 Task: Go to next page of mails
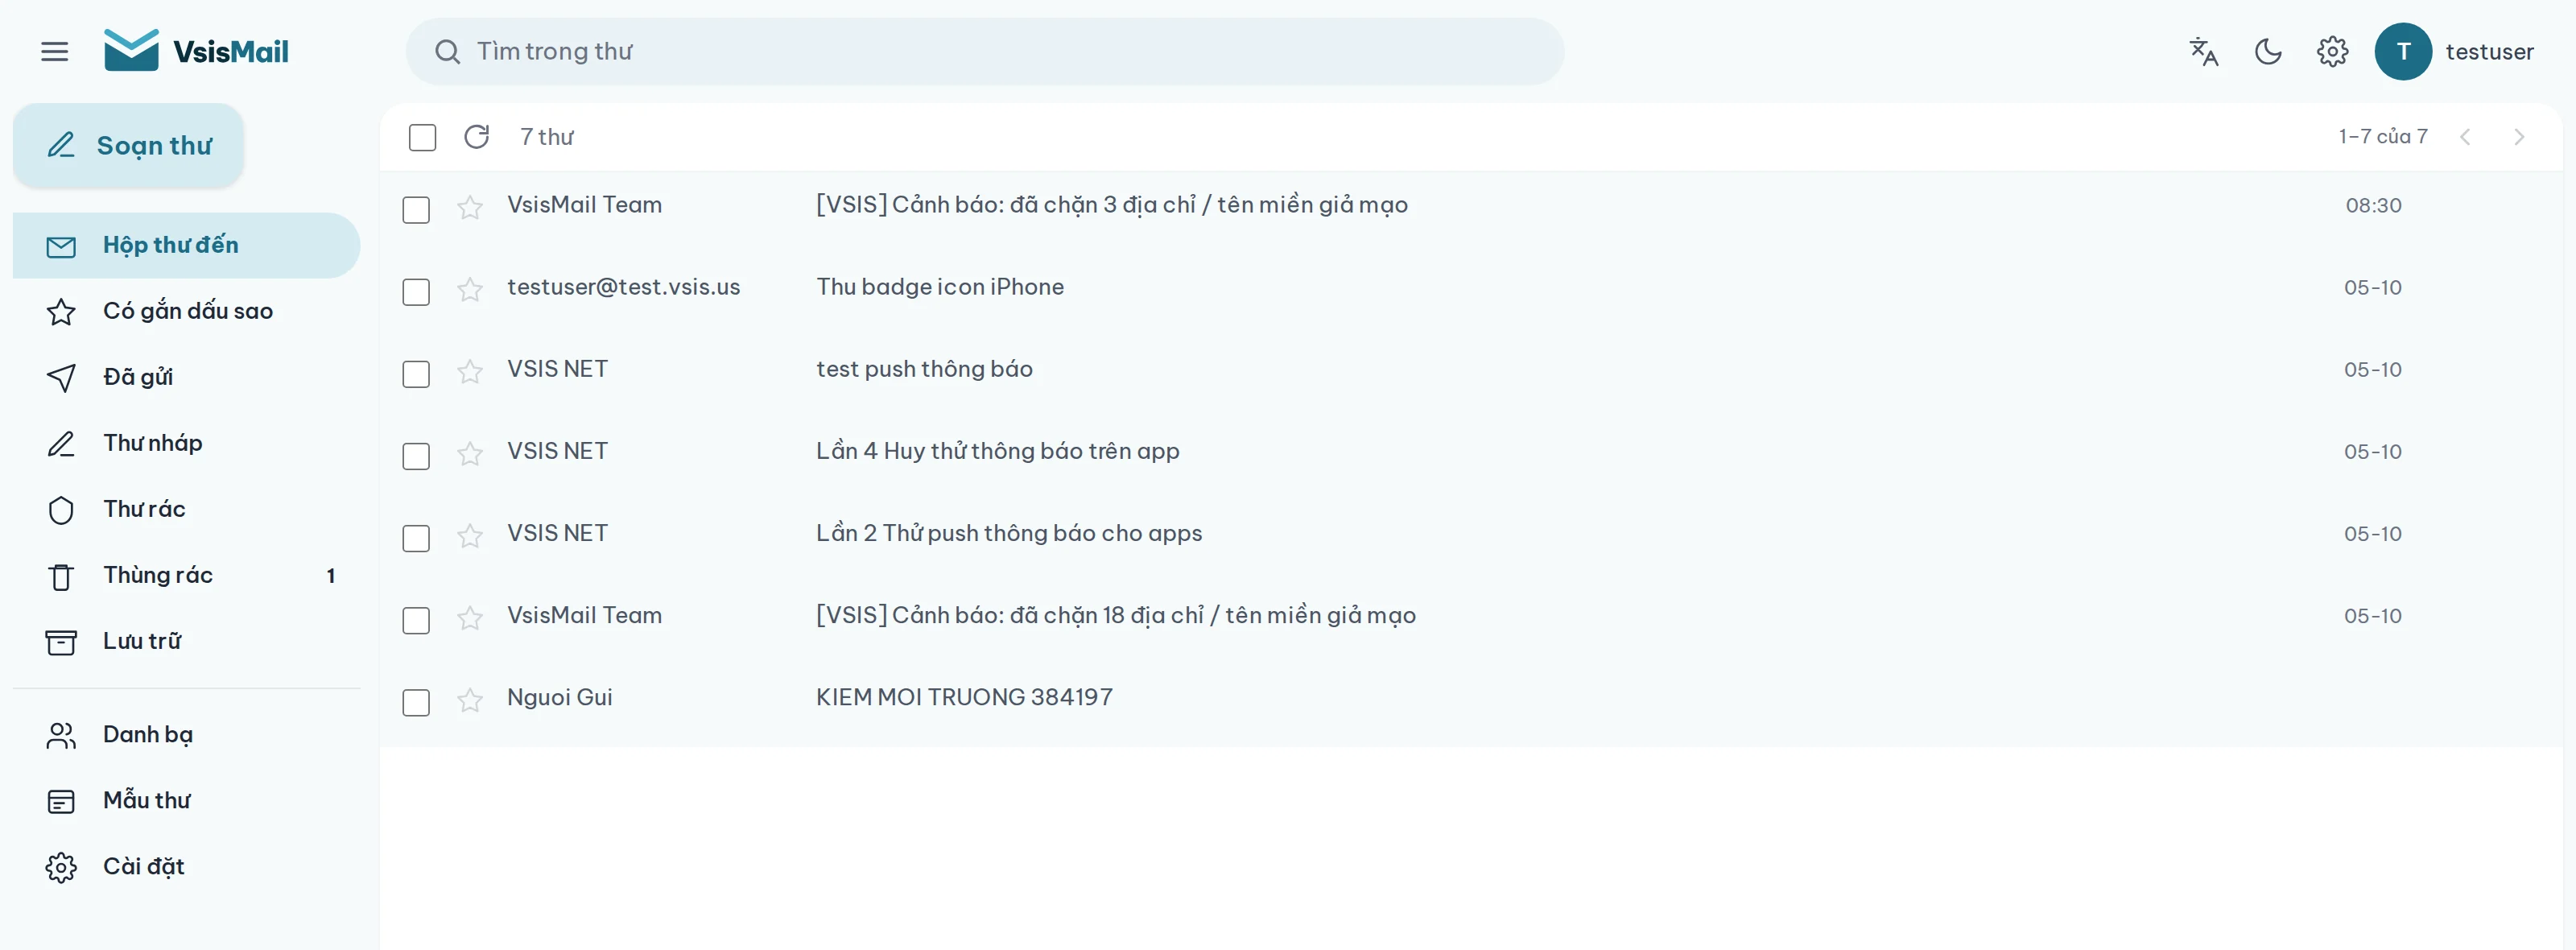tap(2519, 137)
